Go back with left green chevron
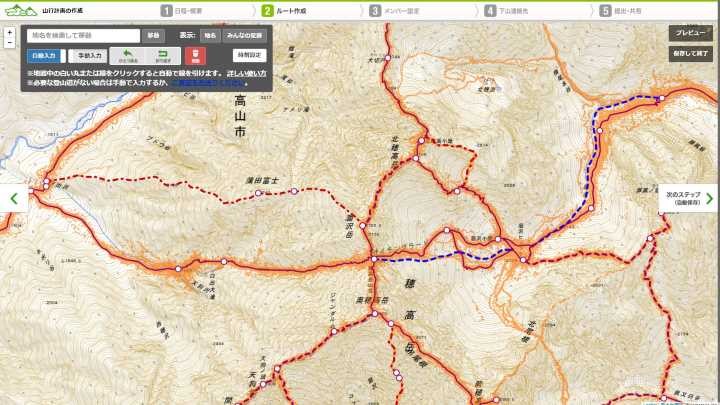This screenshot has height=405, width=720. coord(14,198)
